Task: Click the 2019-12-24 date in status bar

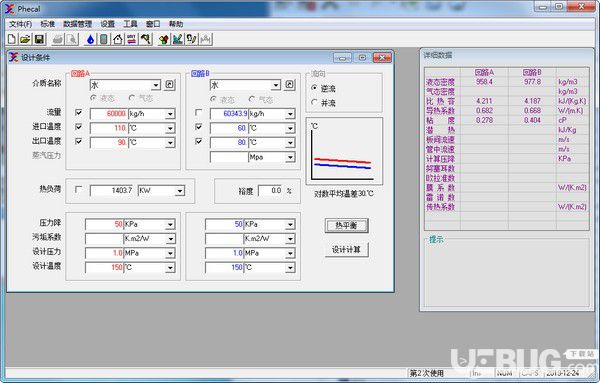Action: click(562, 373)
